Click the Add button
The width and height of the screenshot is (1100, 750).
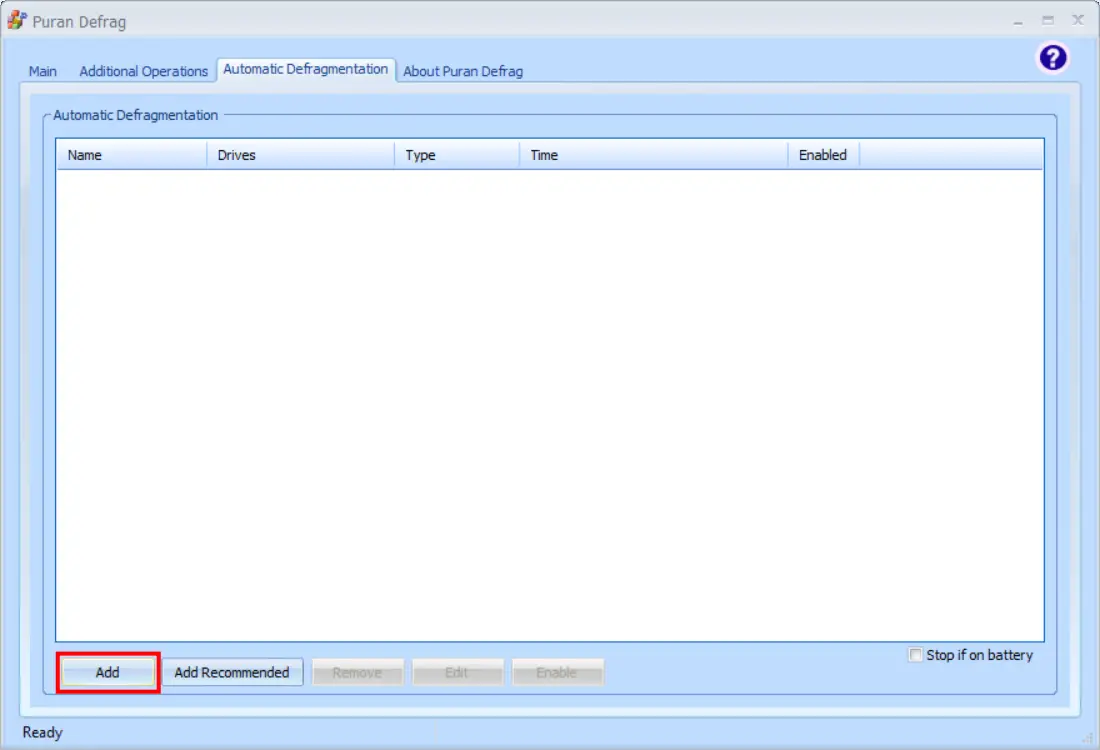(107, 672)
